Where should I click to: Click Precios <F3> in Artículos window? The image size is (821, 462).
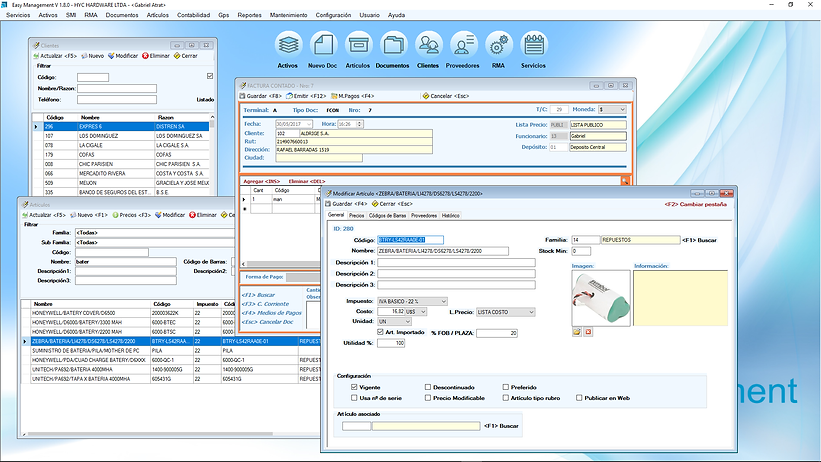[131, 215]
